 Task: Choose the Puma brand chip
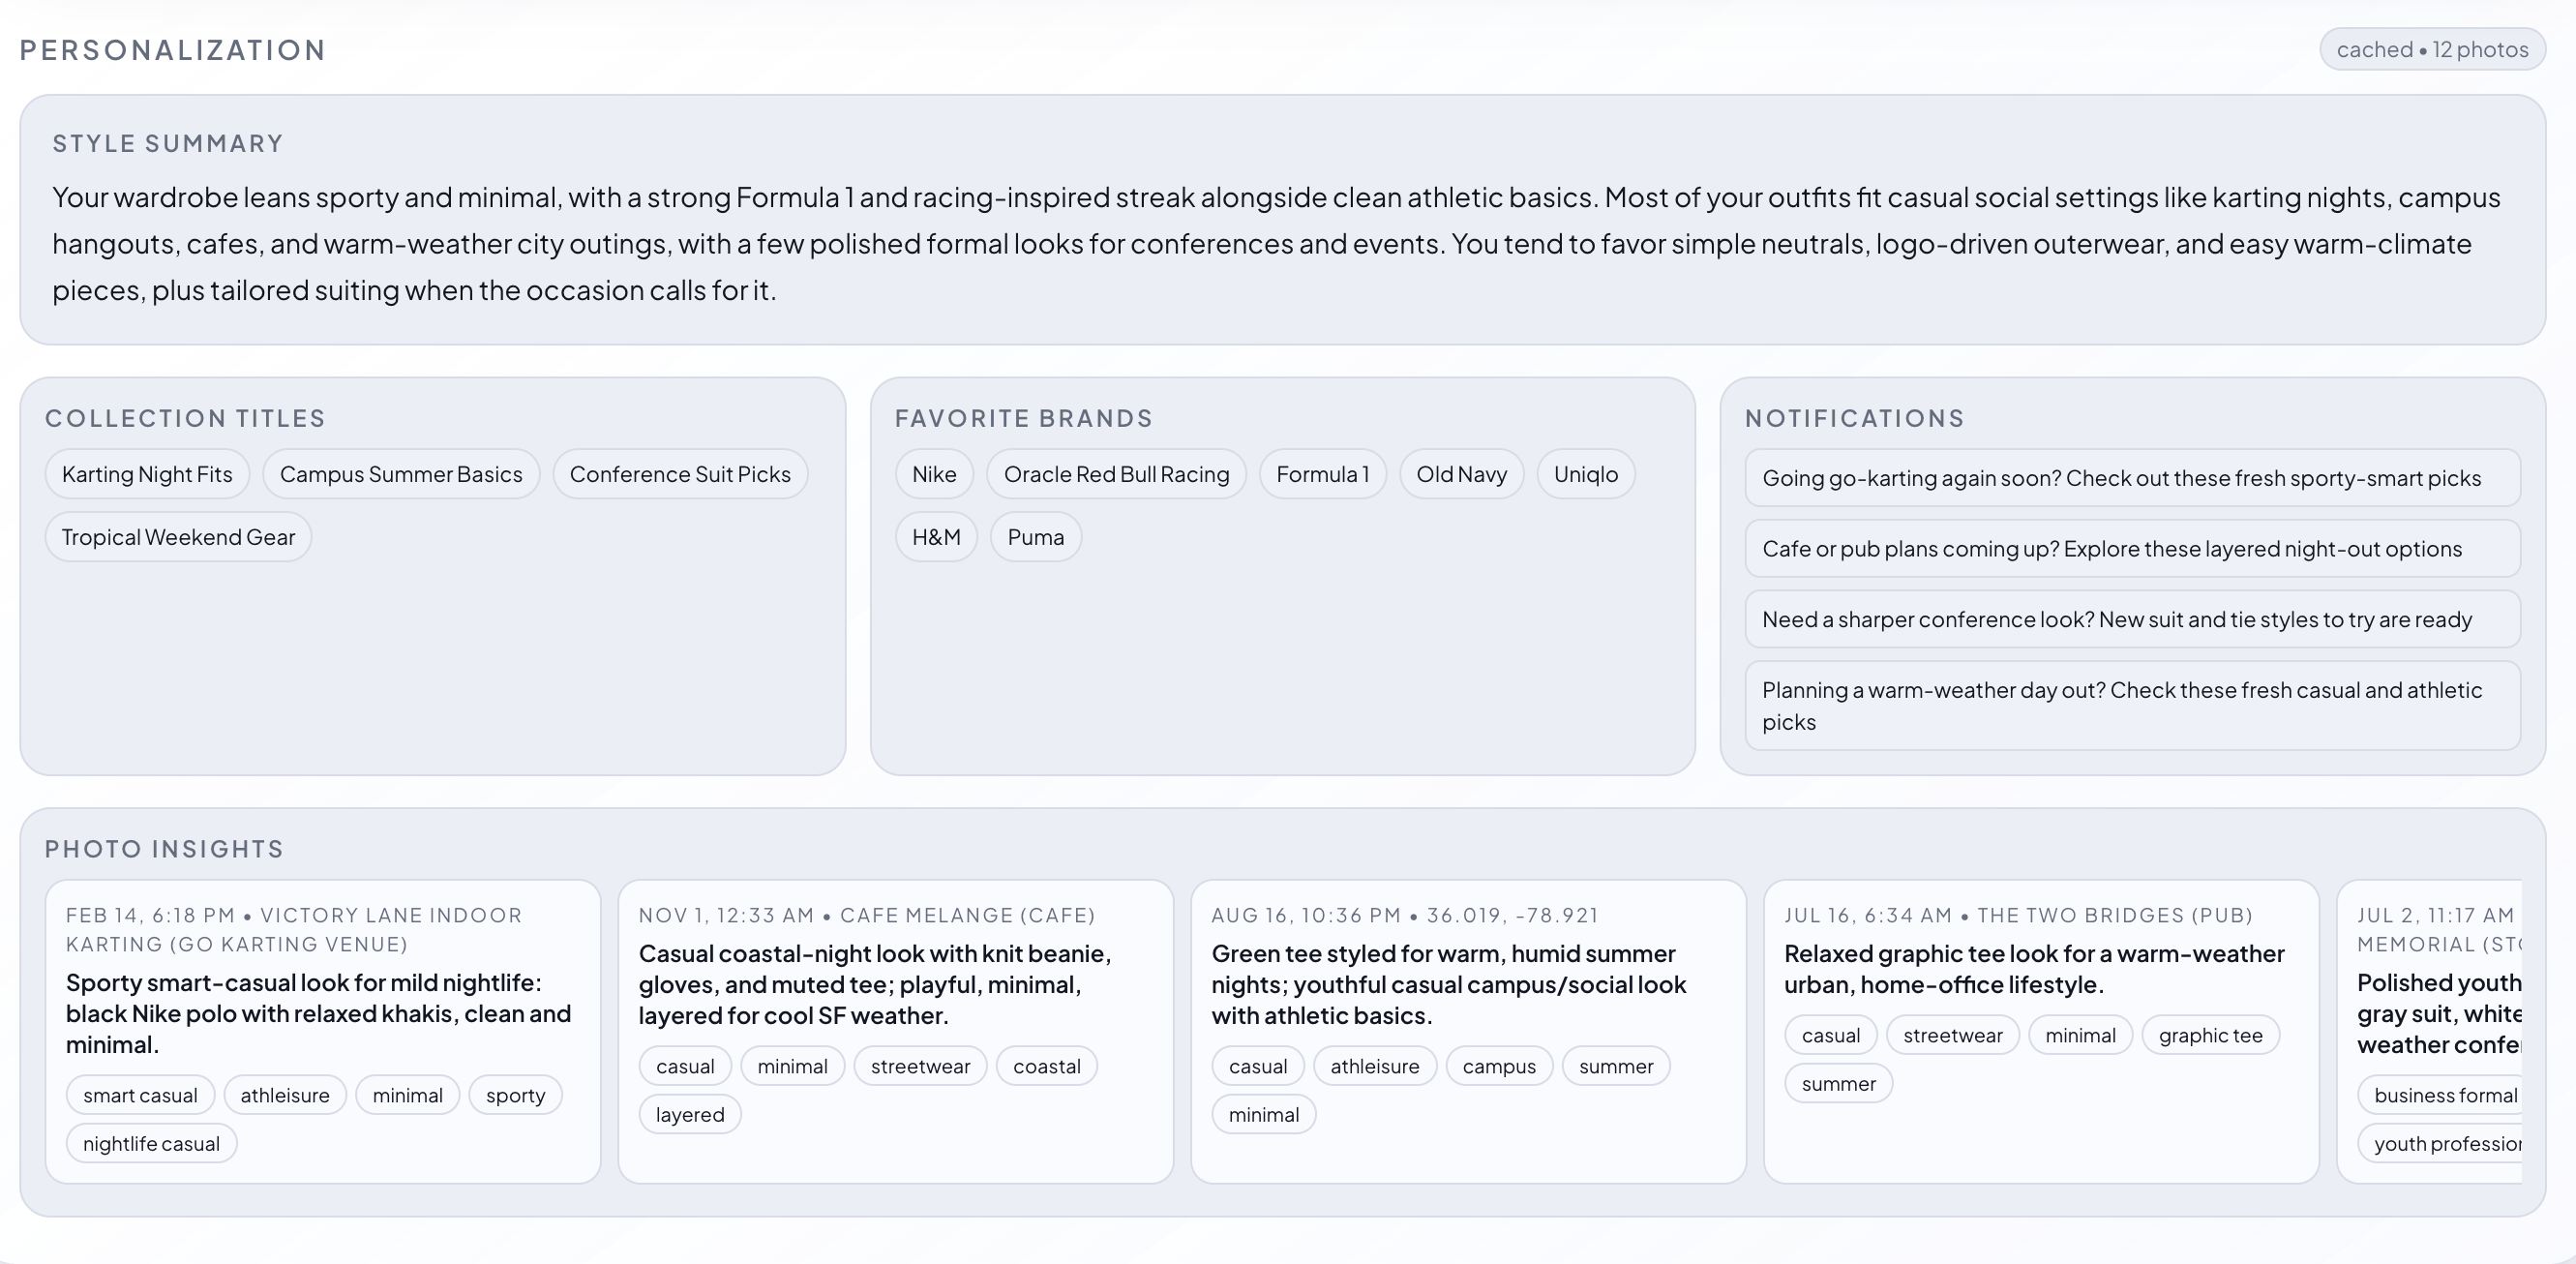point(1035,537)
